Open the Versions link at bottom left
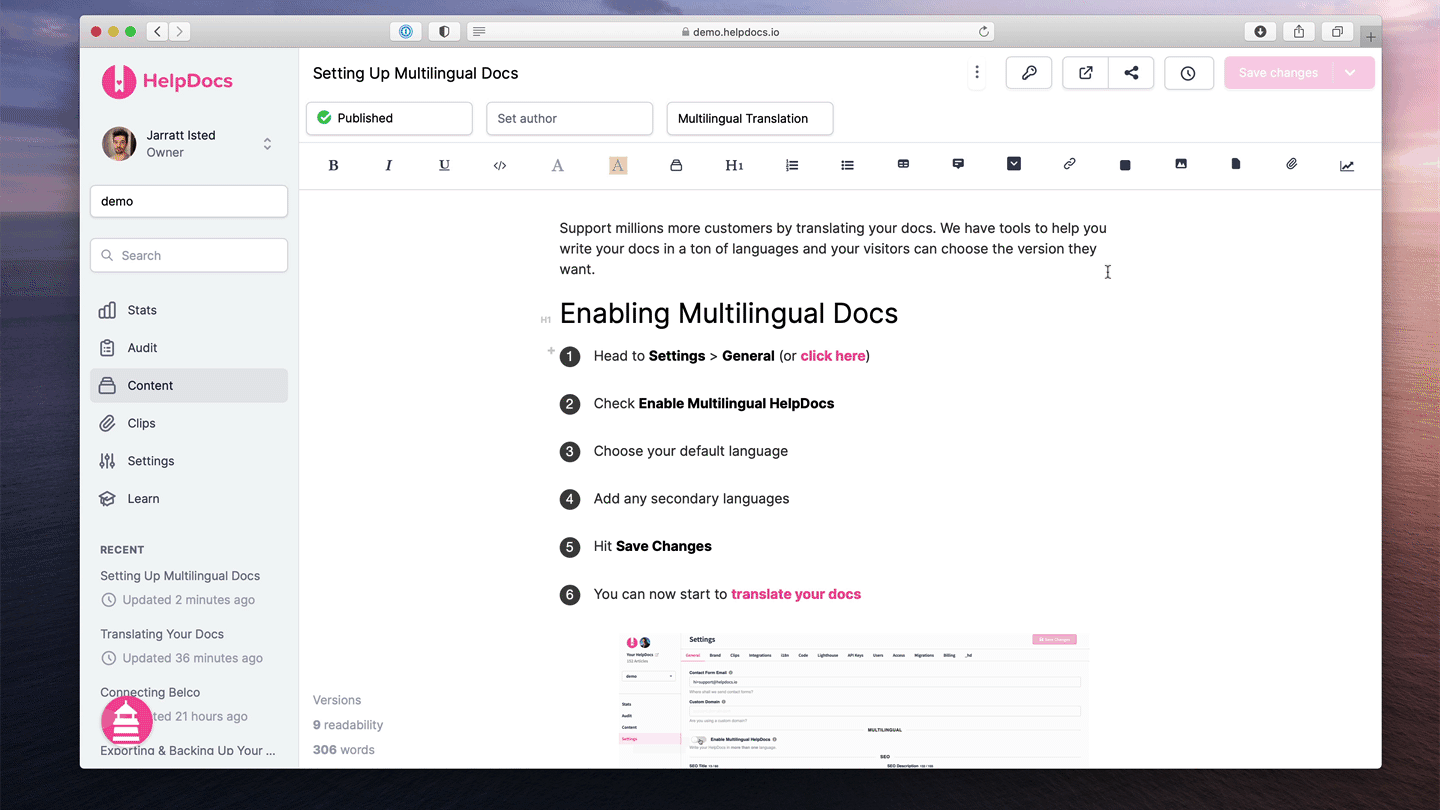This screenshot has height=810, width=1440. click(x=337, y=700)
